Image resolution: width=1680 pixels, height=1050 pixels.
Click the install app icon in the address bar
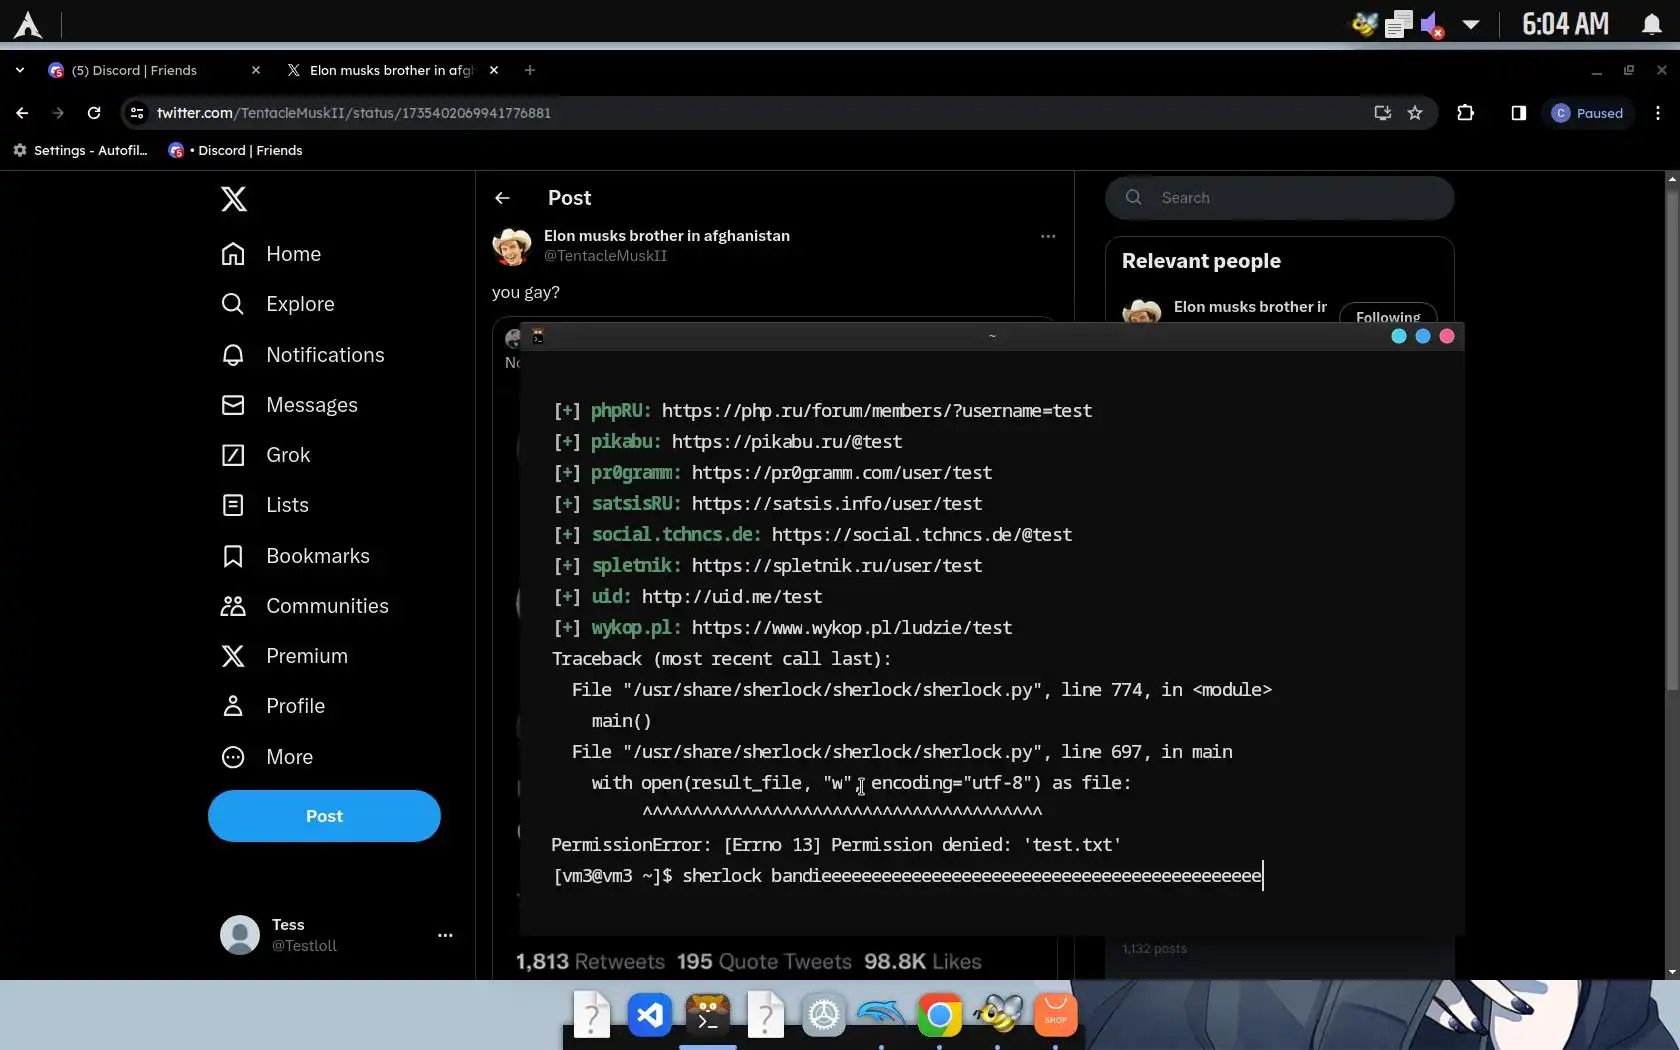pyautogui.click(x=1383, y=113)
